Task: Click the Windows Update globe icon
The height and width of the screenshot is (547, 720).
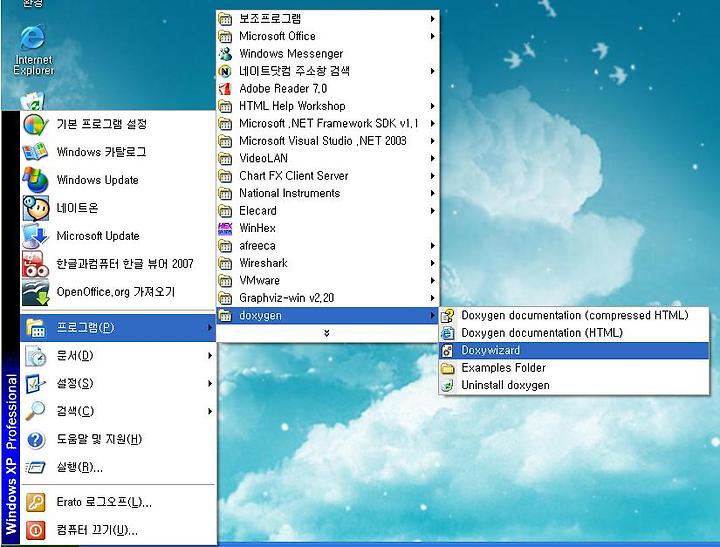Action: tap(35, 180)
